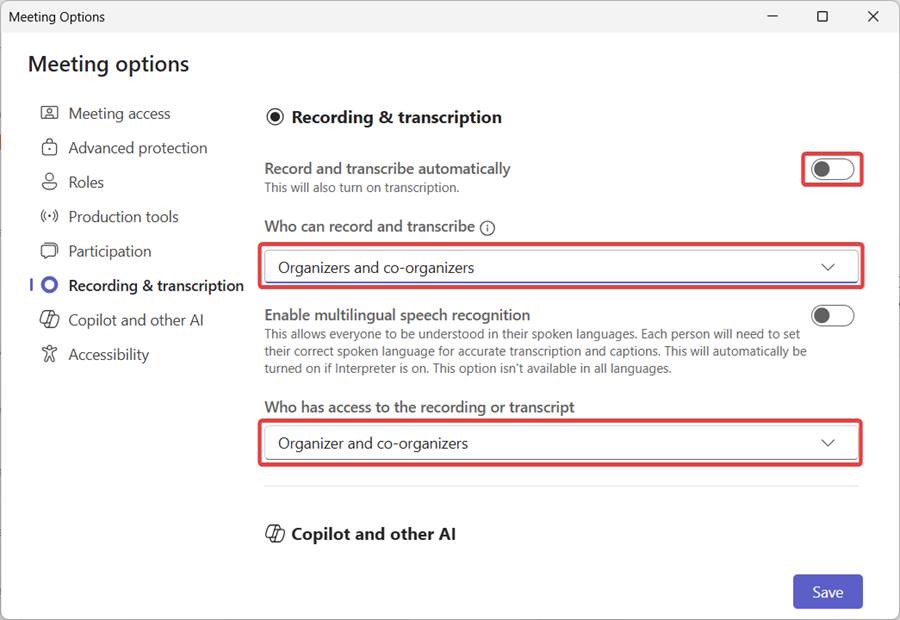Viewport: 900px width, 620px height.
Task: Click the Accessibility figure icon
Action: tap(49, 354)
